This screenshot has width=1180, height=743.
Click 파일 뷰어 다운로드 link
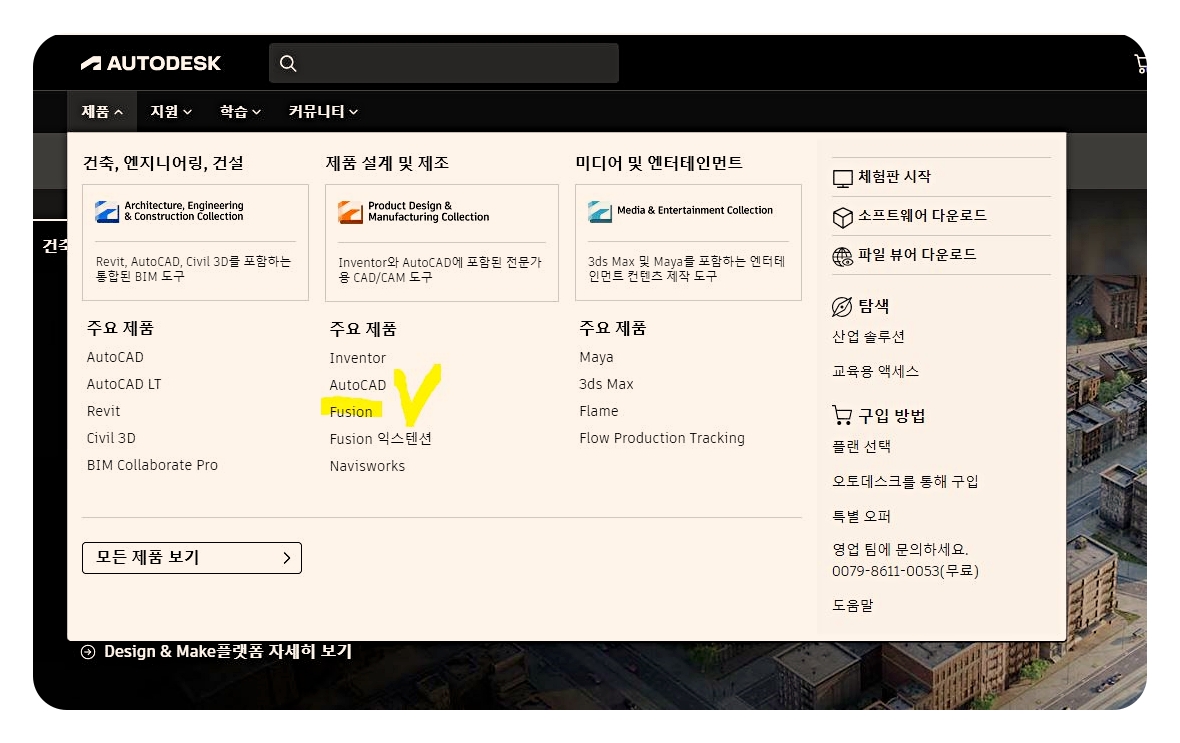(x=917, y=255)
